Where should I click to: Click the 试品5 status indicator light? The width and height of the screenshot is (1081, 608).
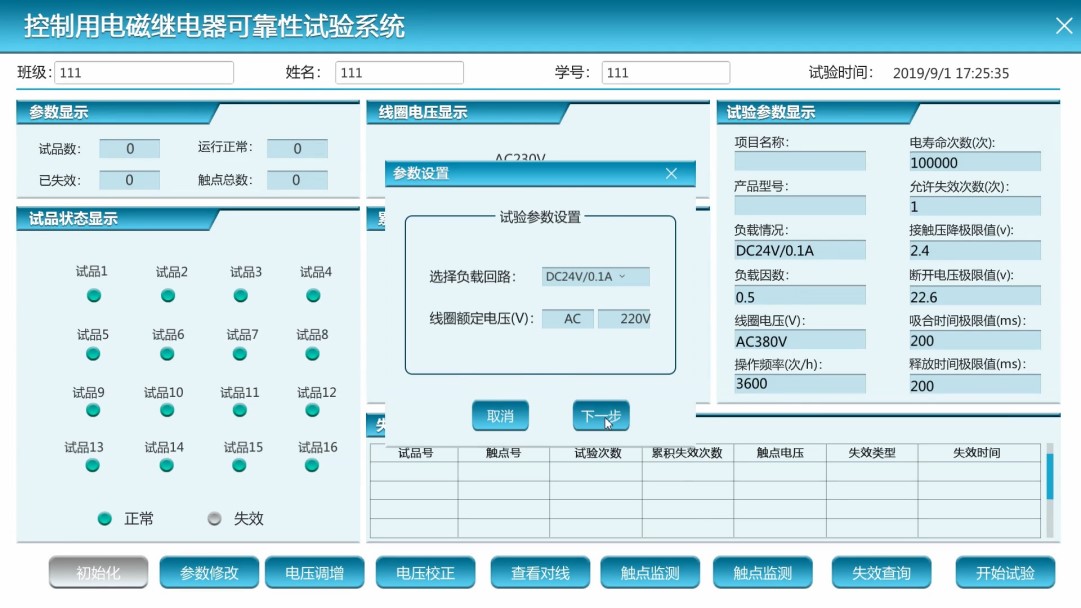[x=93, y=354]
